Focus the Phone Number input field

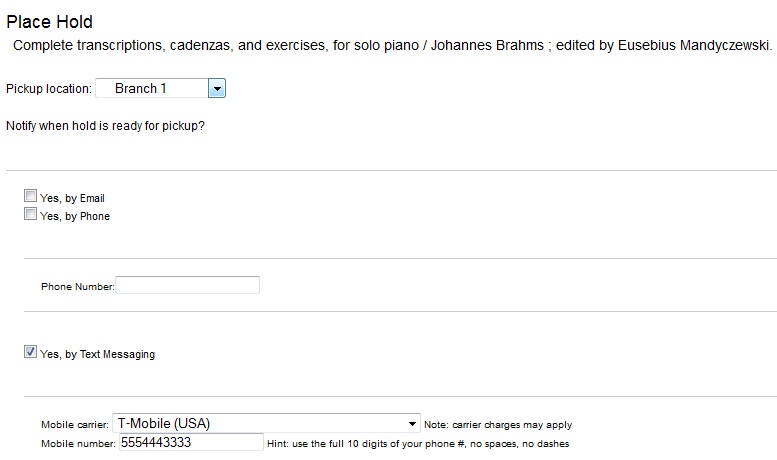(x=188, y=286)
